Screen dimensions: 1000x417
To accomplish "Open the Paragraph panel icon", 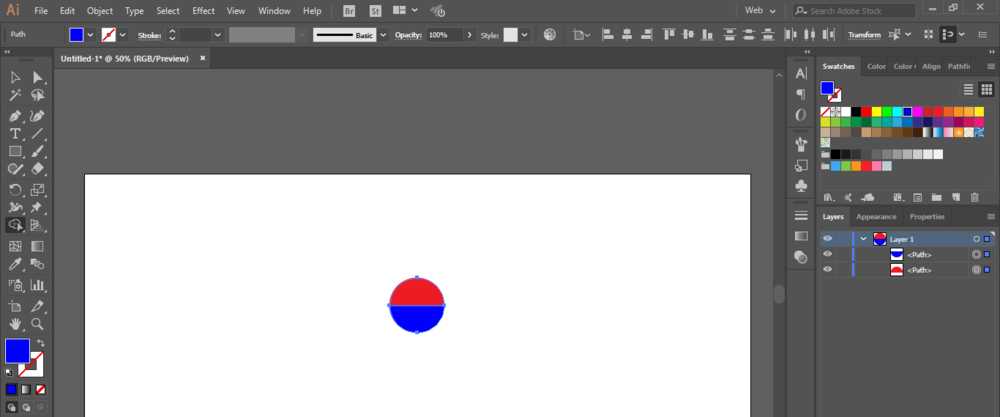I will (801, 94).
